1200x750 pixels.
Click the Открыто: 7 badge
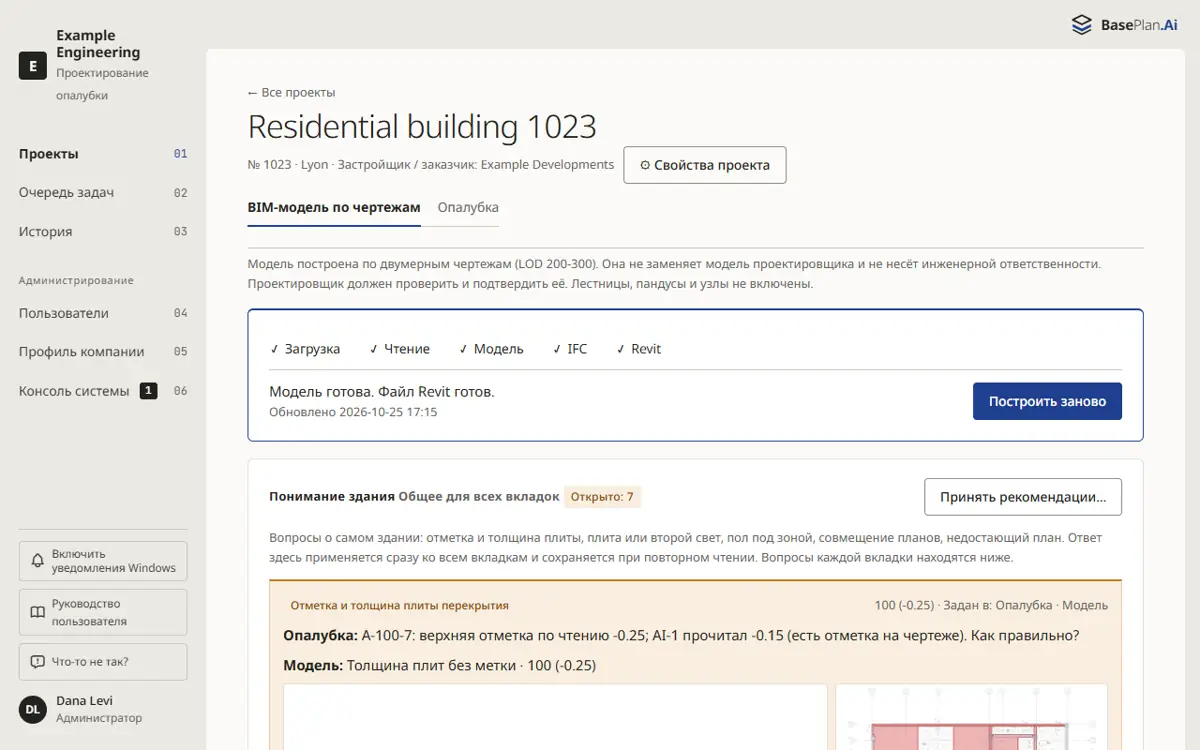603,497
